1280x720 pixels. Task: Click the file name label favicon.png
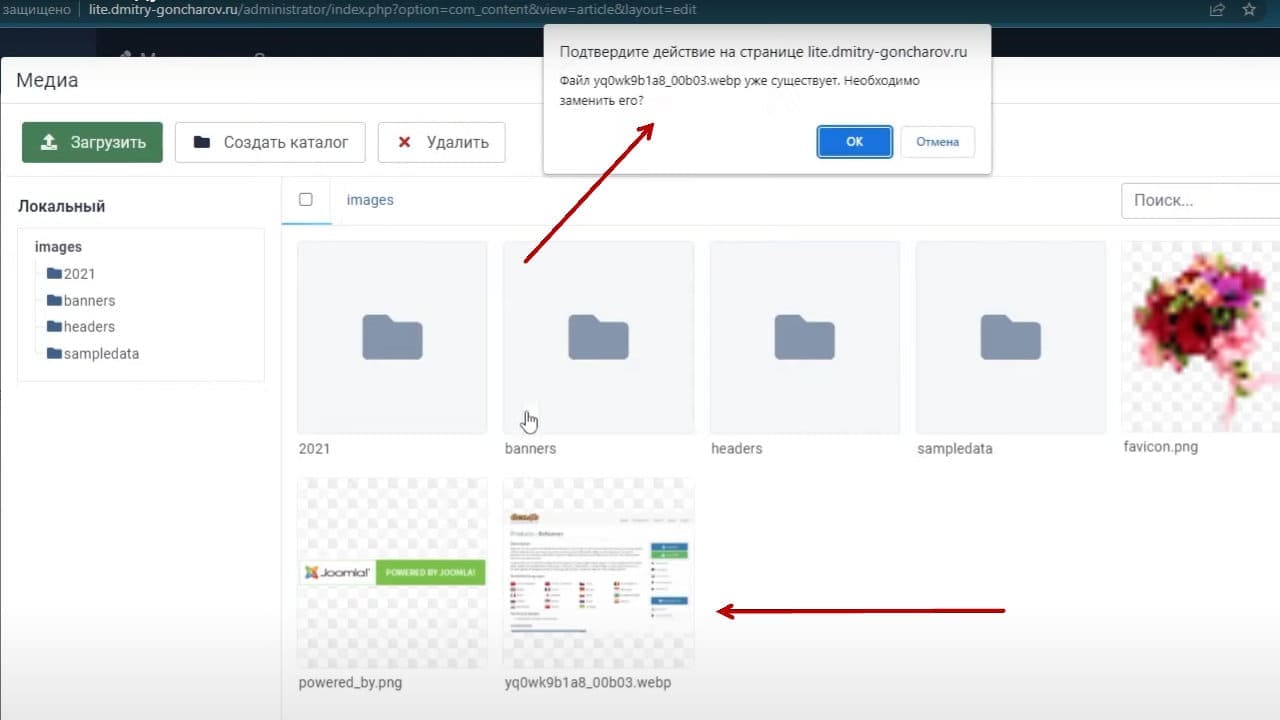pyautogui.click(x=1161, y=446)
